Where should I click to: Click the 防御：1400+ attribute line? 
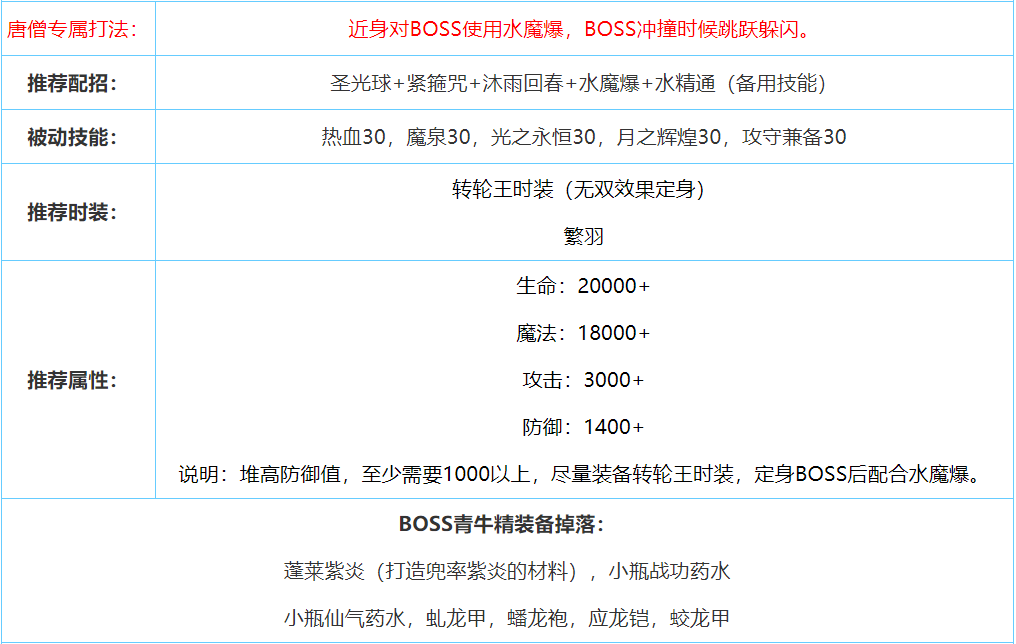[584, 427]
